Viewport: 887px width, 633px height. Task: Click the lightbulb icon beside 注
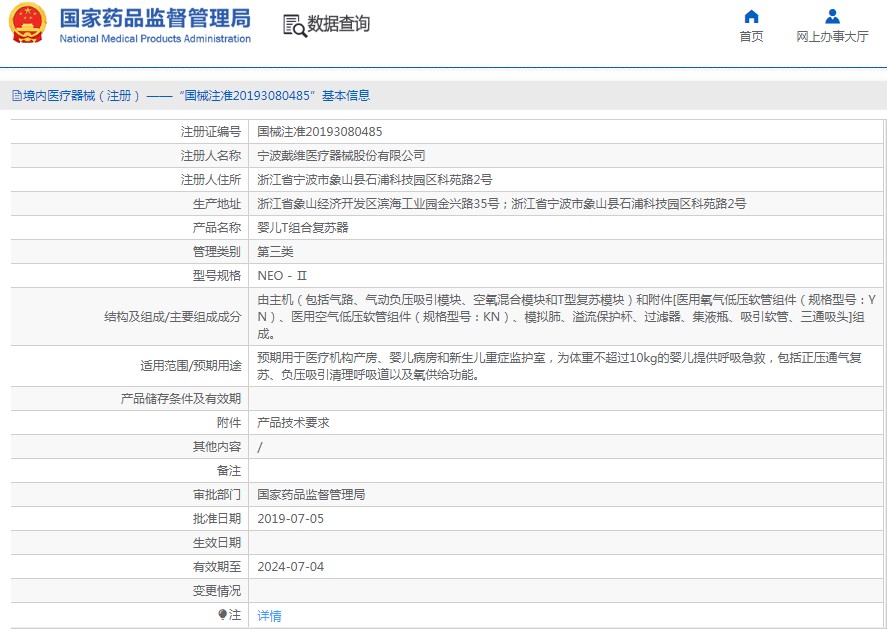[x=223, y=614]
